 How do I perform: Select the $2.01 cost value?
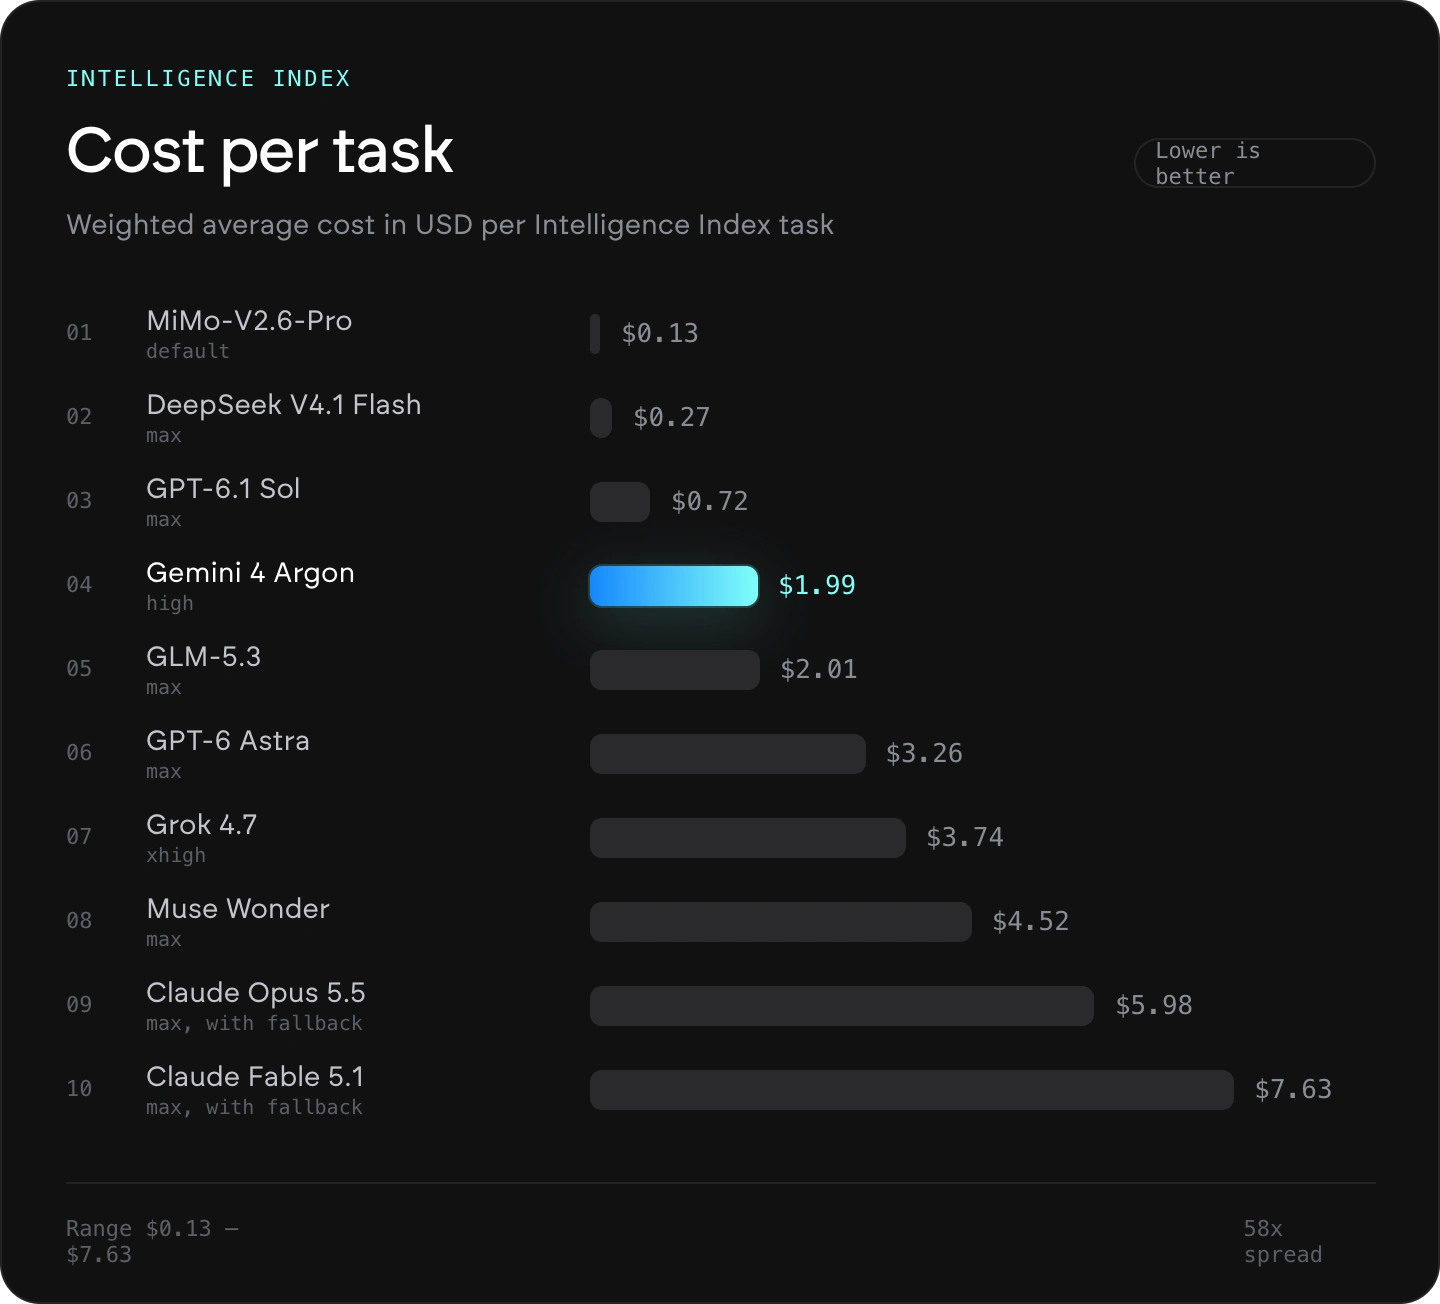819,669
